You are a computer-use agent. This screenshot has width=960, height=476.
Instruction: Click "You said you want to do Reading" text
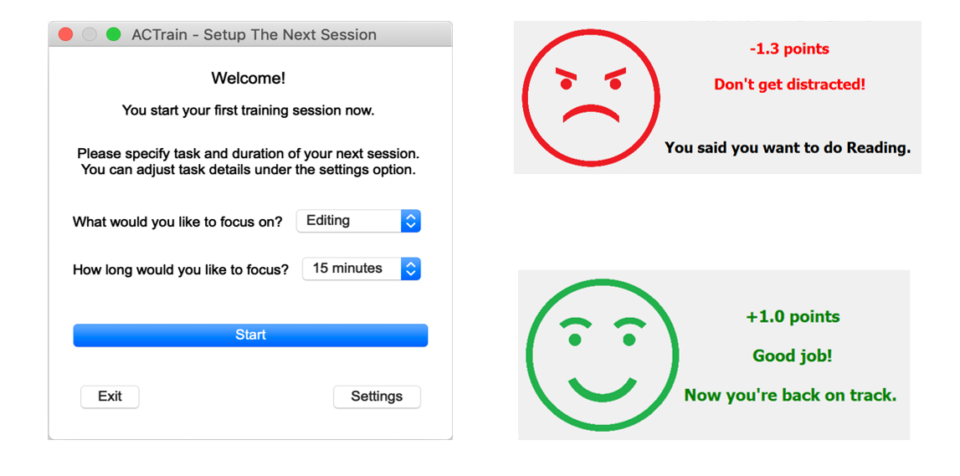click(x=787, y=148)
